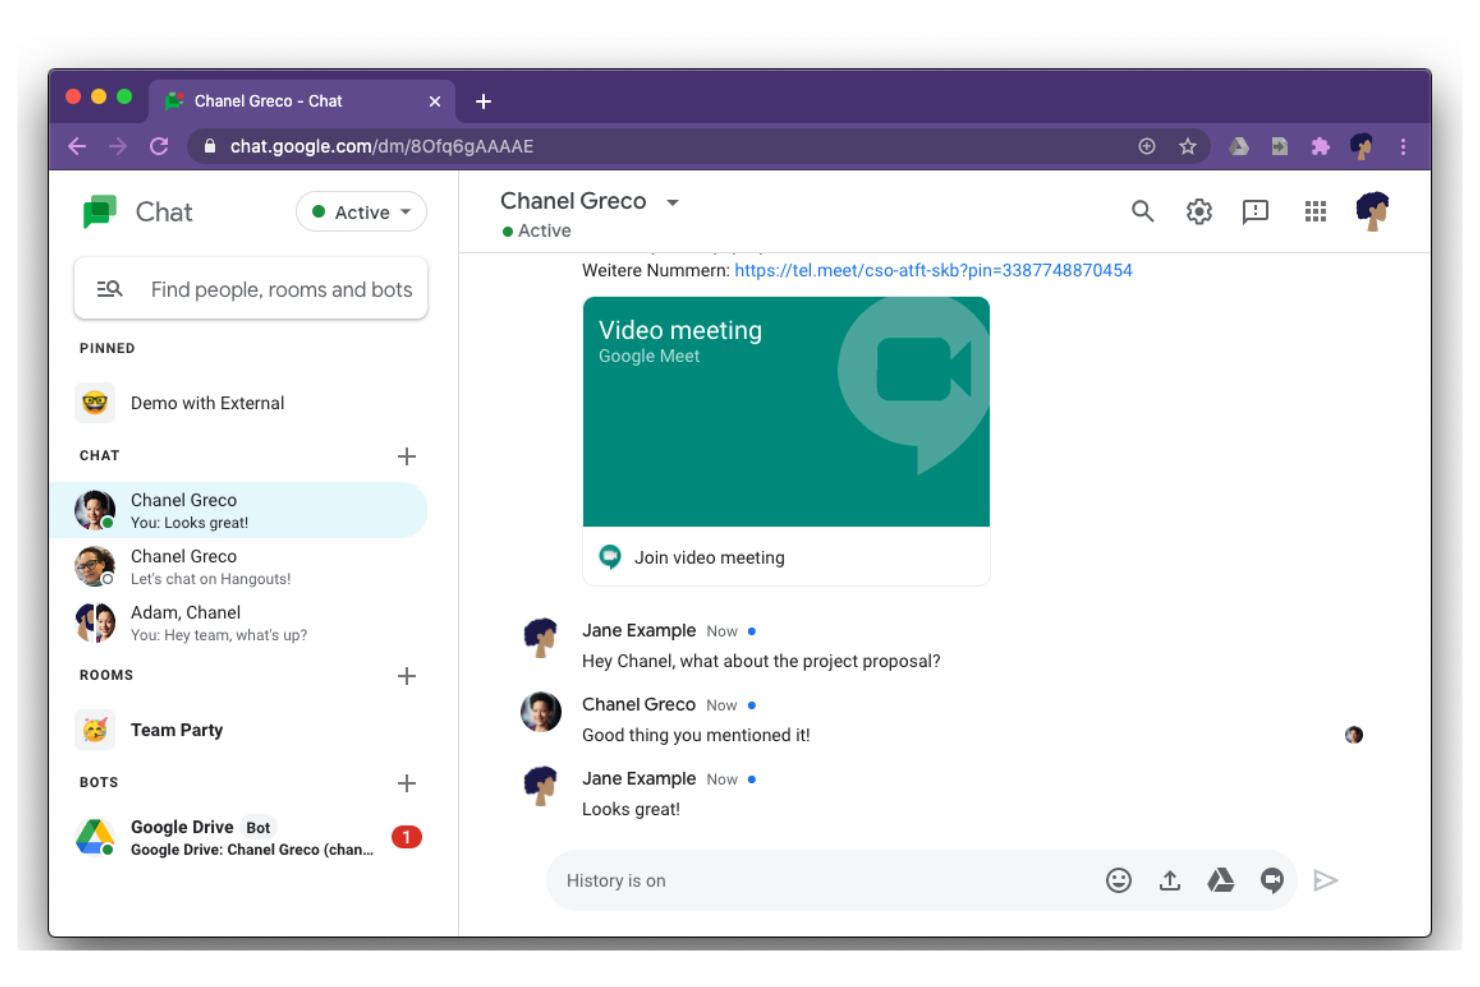This screenshot has width=1480, height=987.
Task: Attach a Google Drive file to the message
Action: pos(1220,880)
